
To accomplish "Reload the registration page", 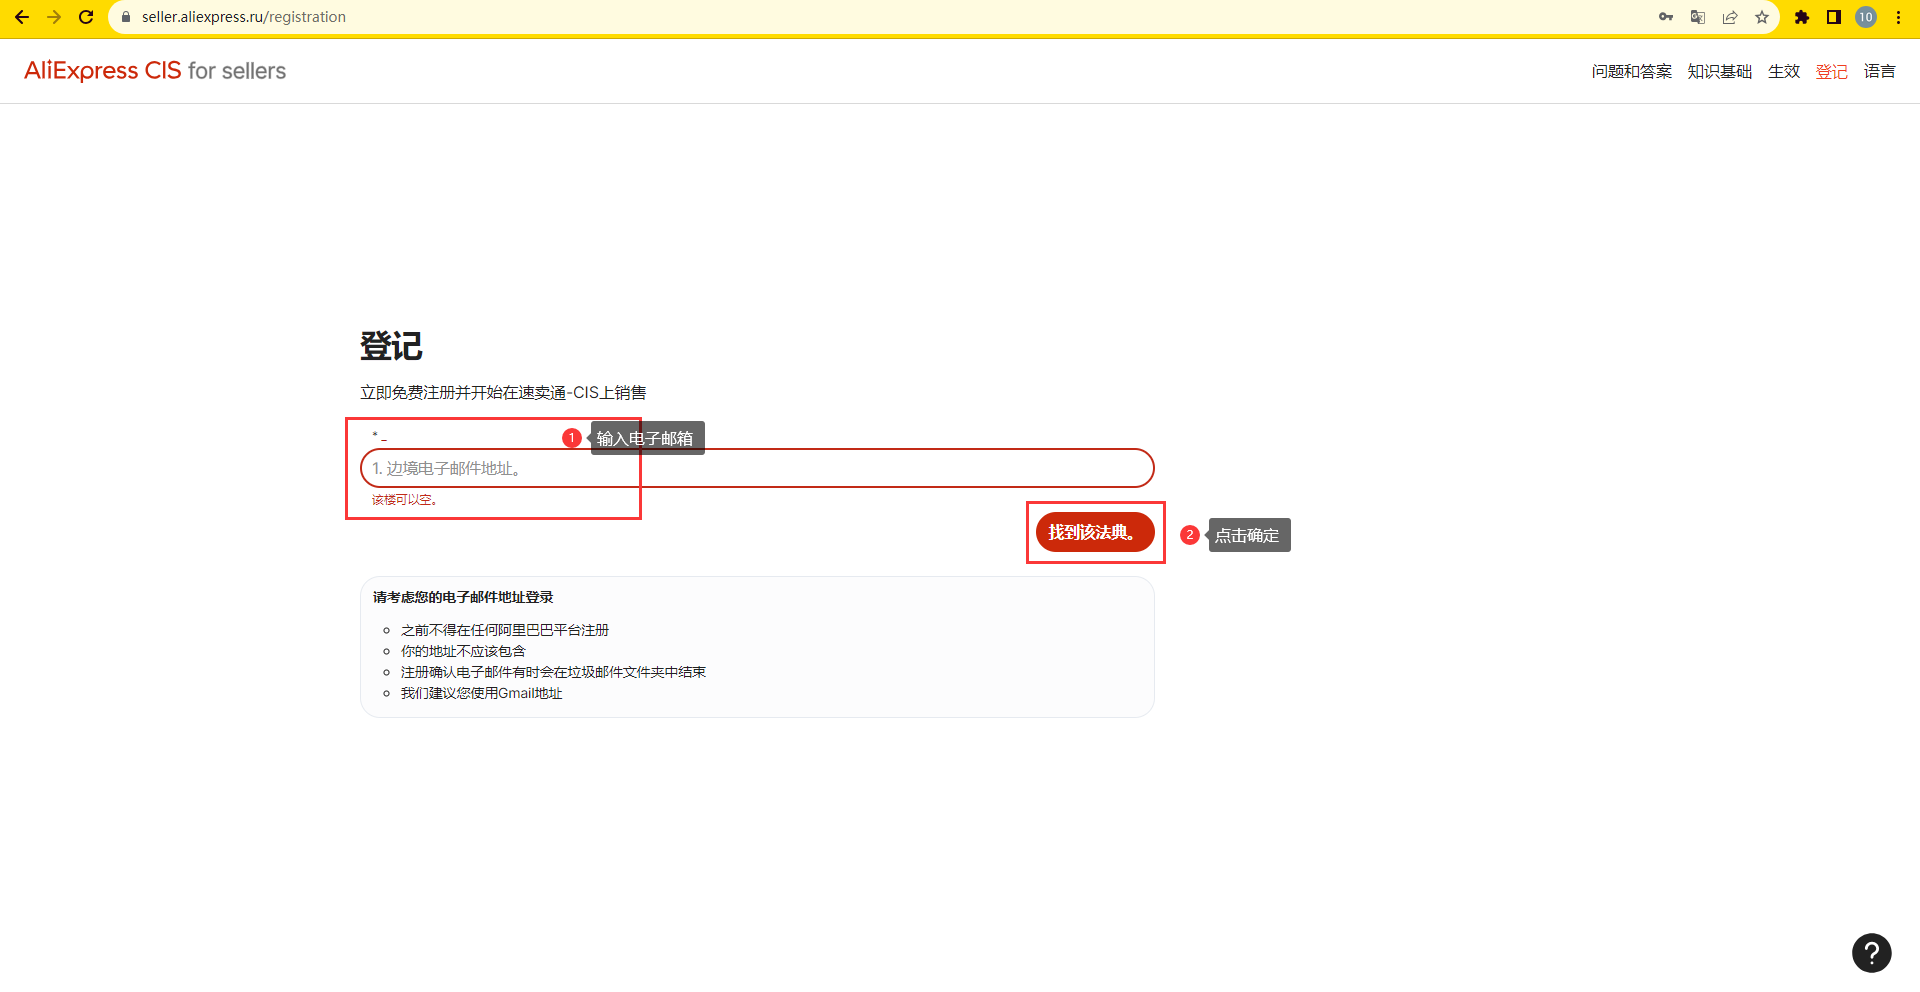I will click(86, 17).
